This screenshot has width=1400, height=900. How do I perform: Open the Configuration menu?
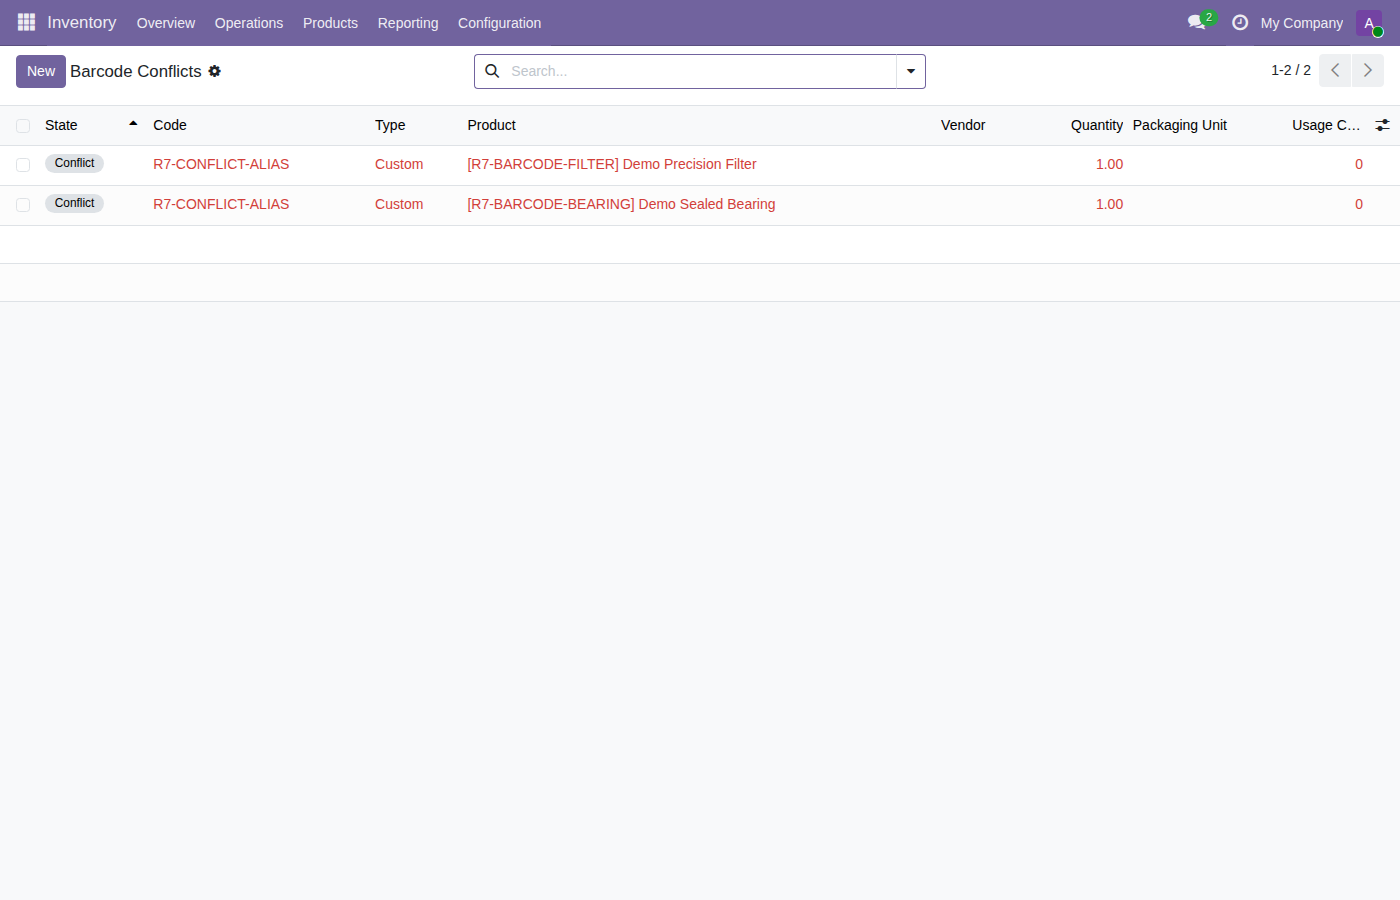pos(499,23)
